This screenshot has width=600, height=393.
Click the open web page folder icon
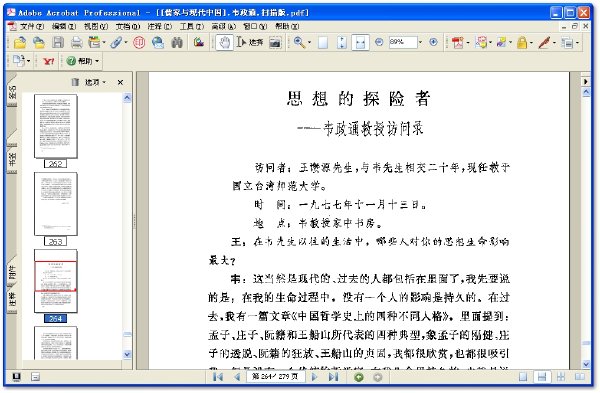pyautogui.click(x=39, y=42)
